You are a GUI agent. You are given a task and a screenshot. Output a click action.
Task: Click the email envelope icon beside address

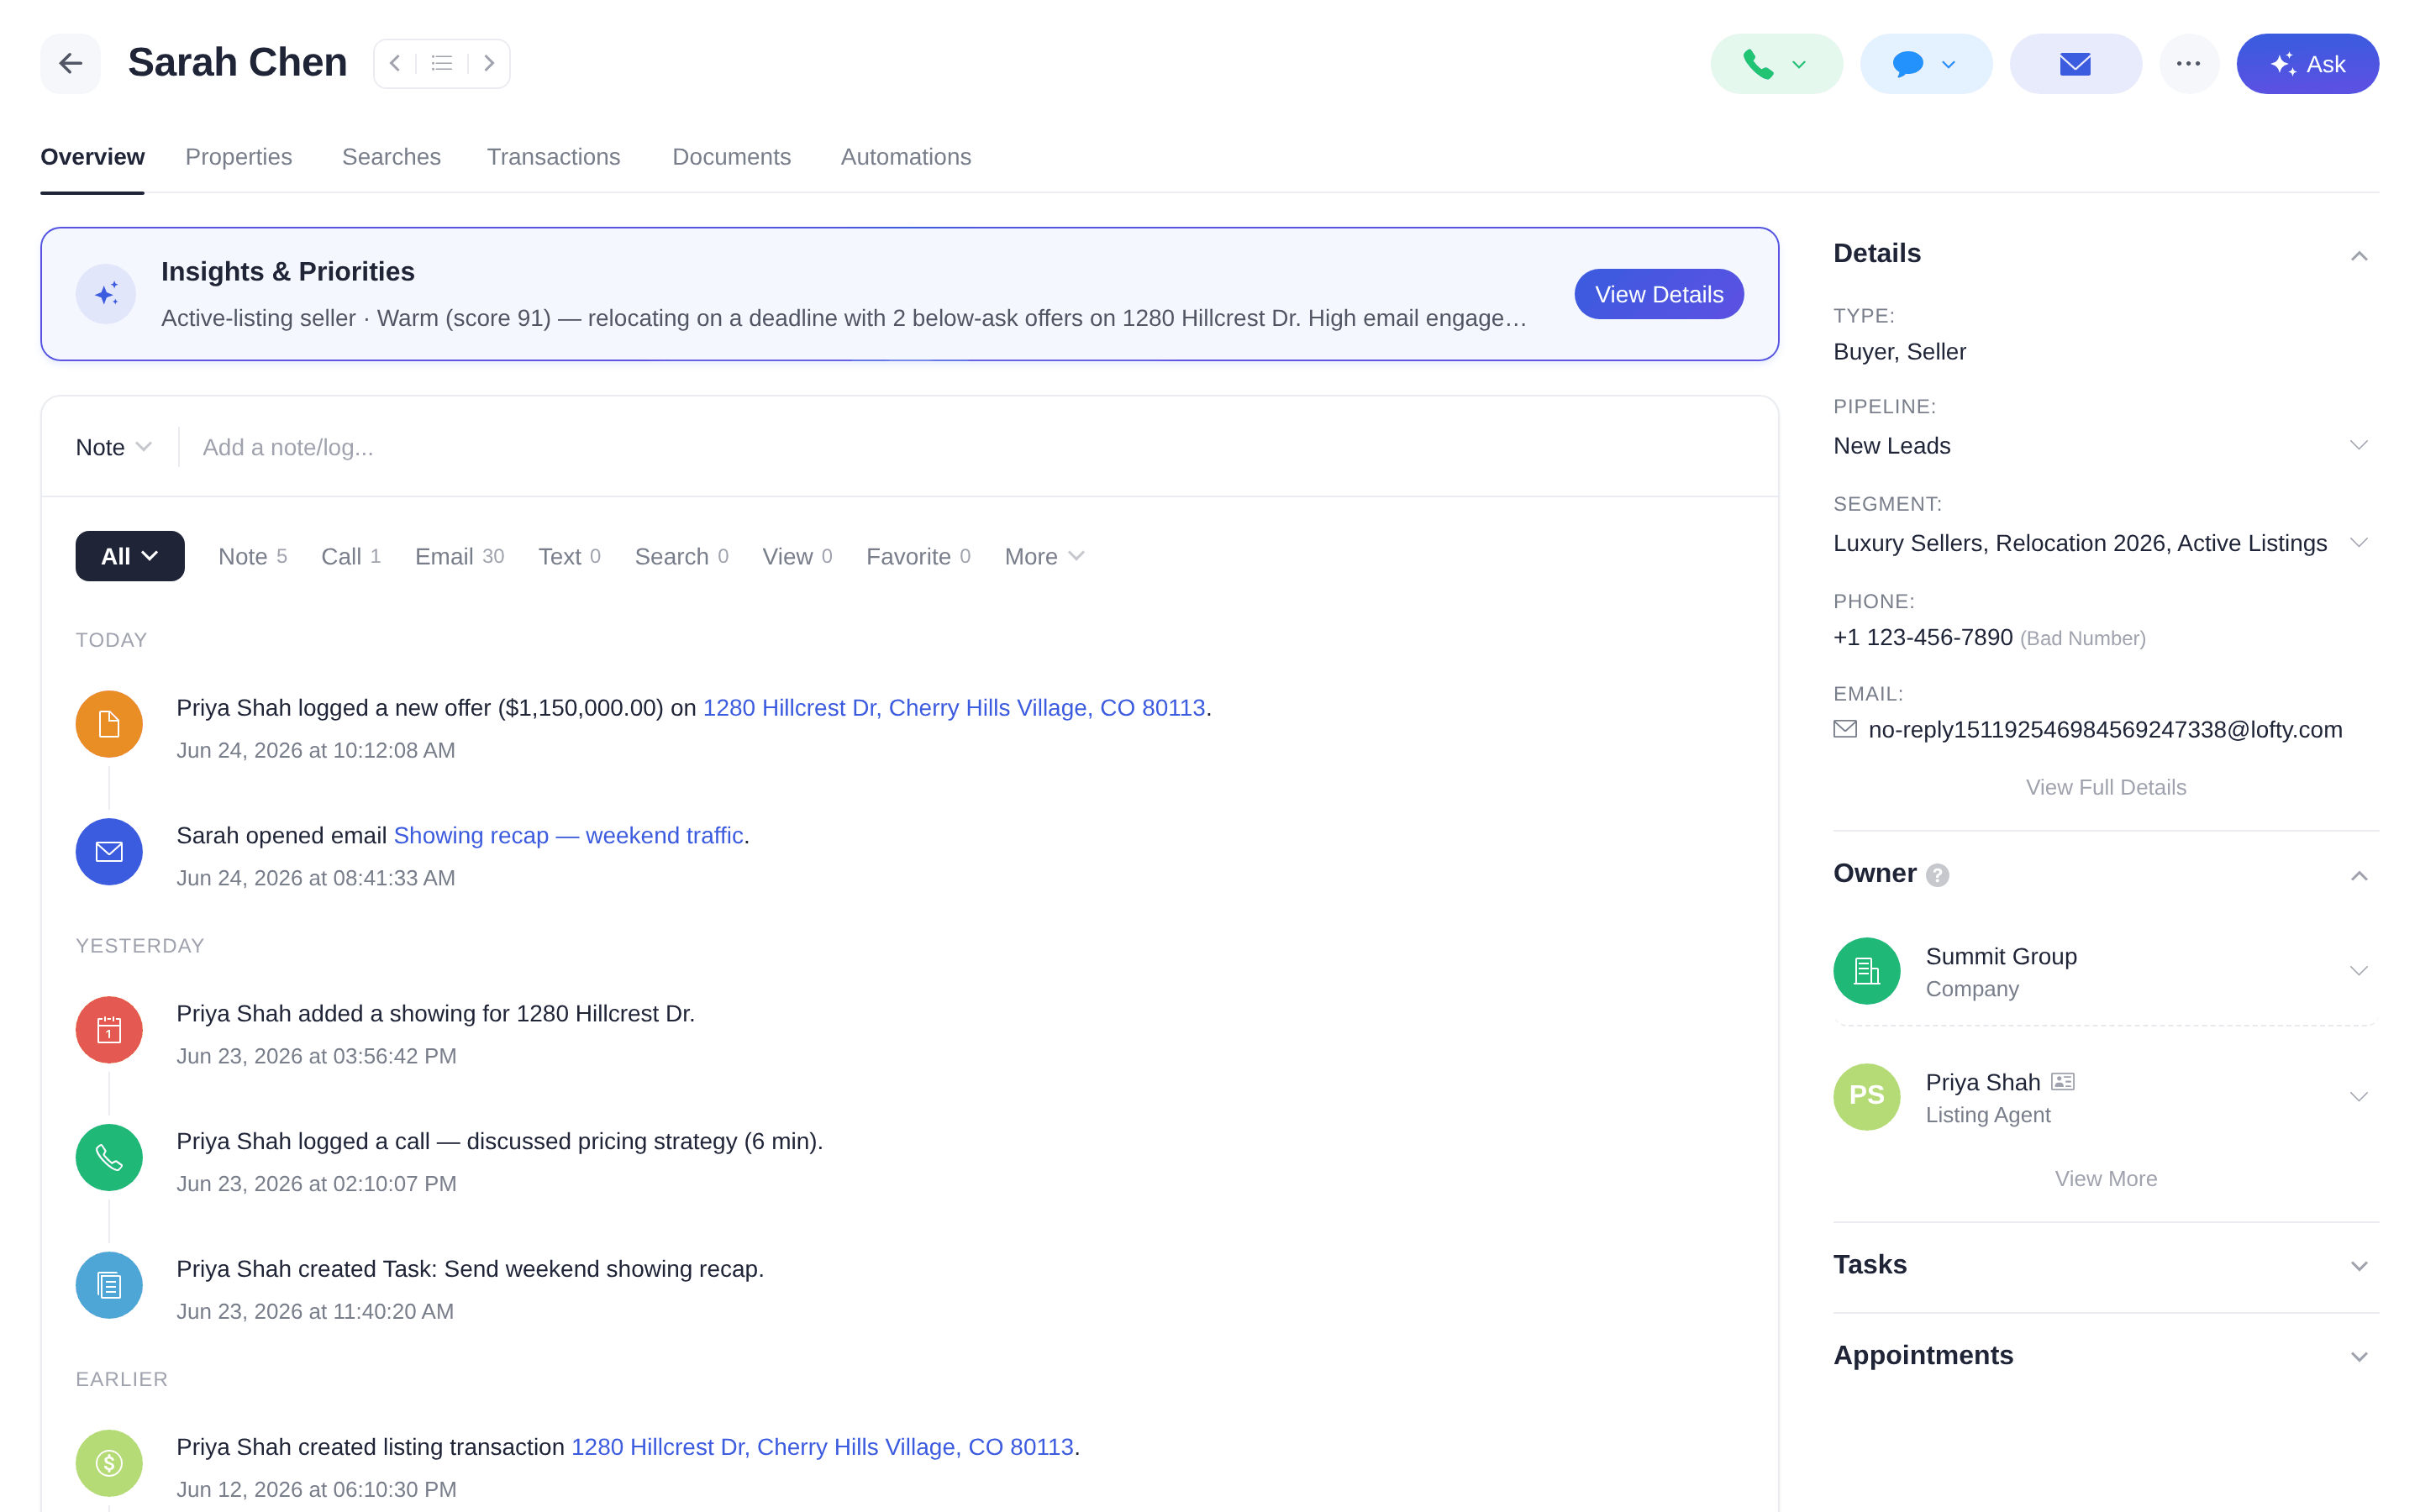pyautogui.click(x=1845, y=730)
